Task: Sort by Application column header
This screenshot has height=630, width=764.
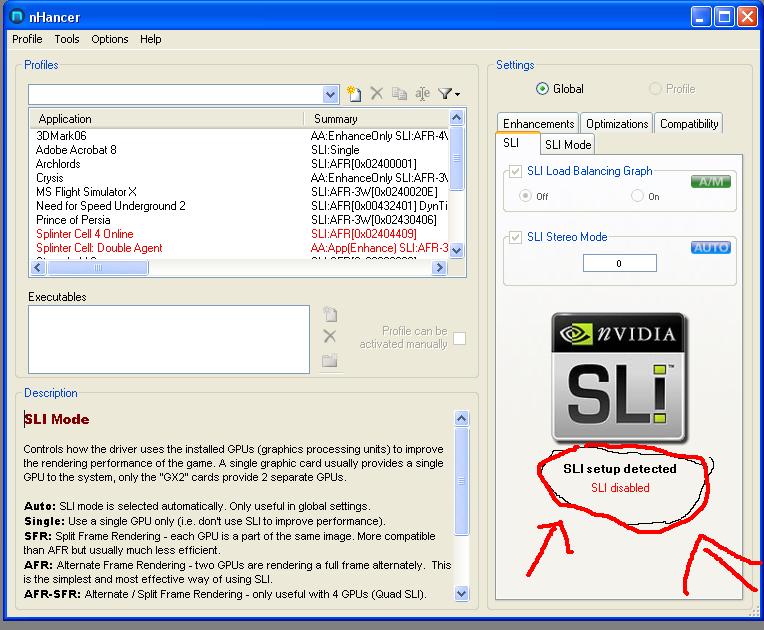Action: [167, 119]
